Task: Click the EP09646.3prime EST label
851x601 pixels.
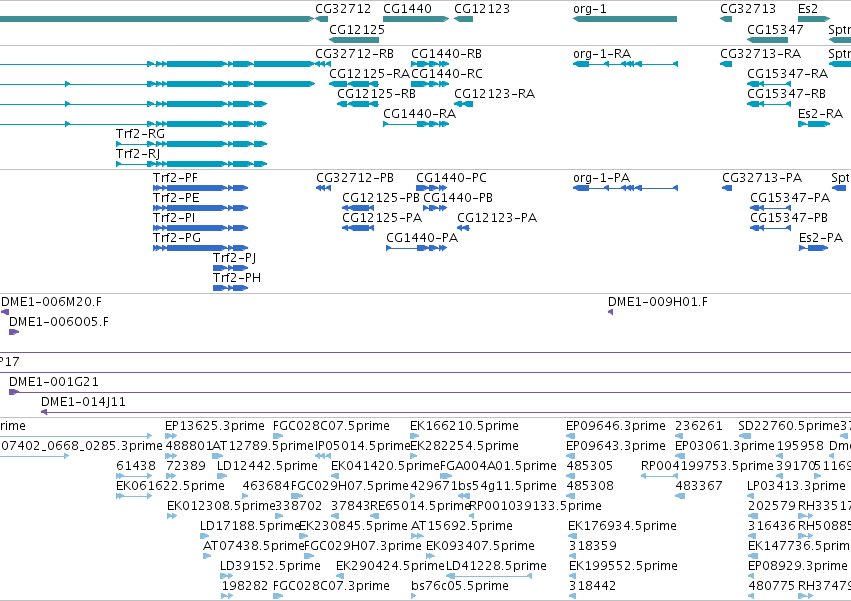Action: (x=616, y=426)
